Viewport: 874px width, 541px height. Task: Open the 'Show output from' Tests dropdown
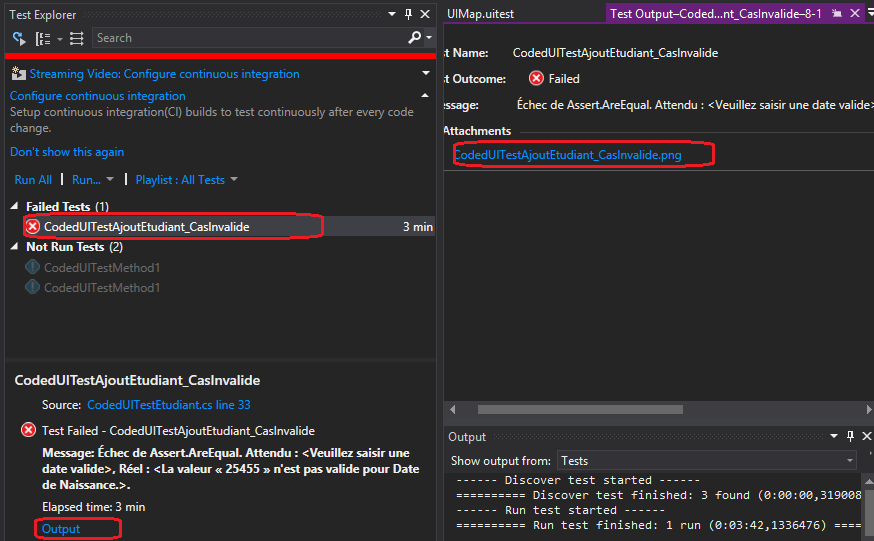pos(849,461)
